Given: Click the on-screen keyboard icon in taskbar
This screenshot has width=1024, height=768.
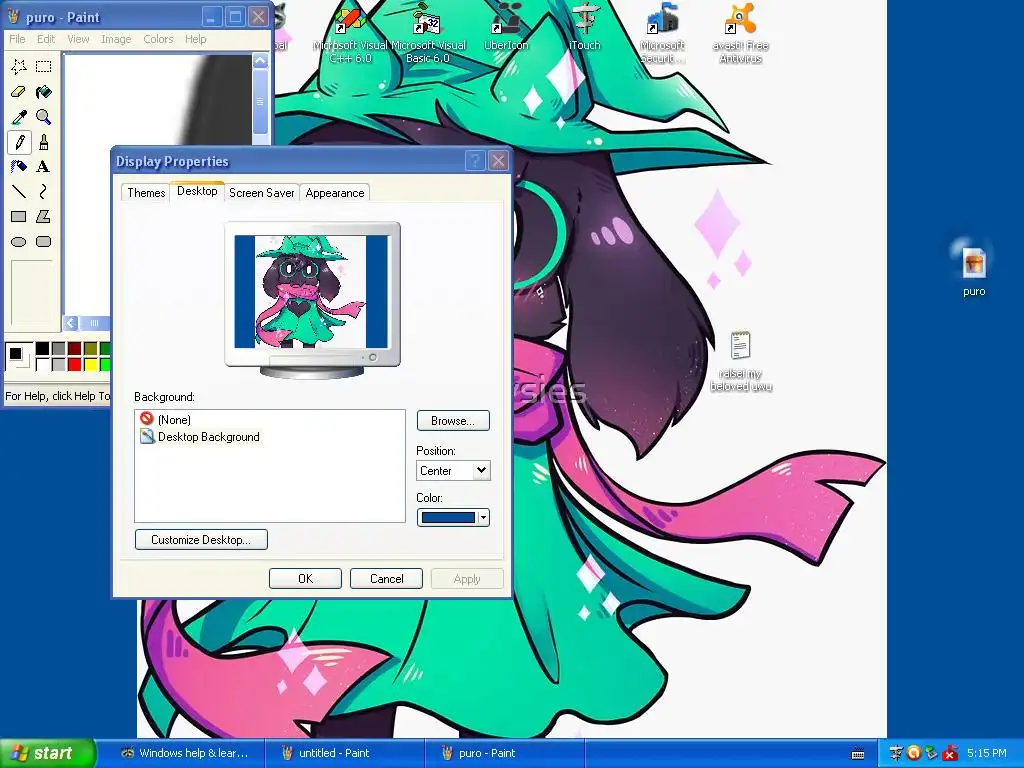Looking at the screenshot, I should click(x=858, y=754).
